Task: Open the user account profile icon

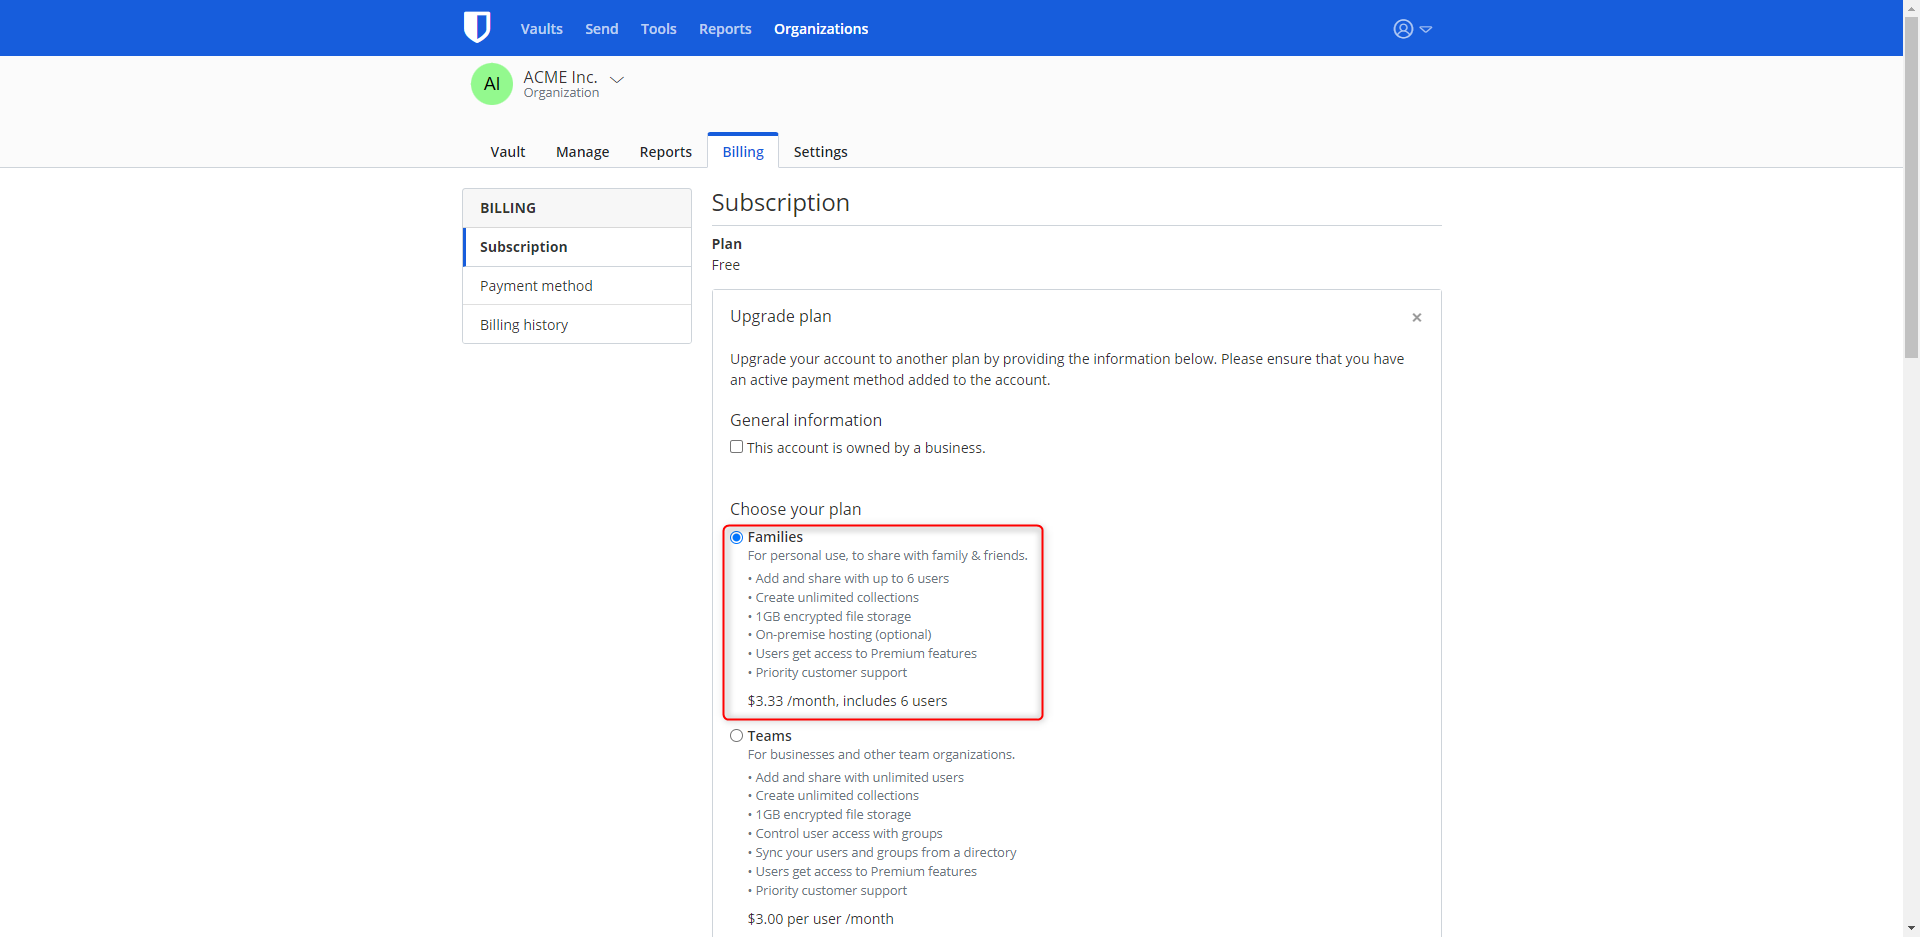Action: [x=1403, y=29]
